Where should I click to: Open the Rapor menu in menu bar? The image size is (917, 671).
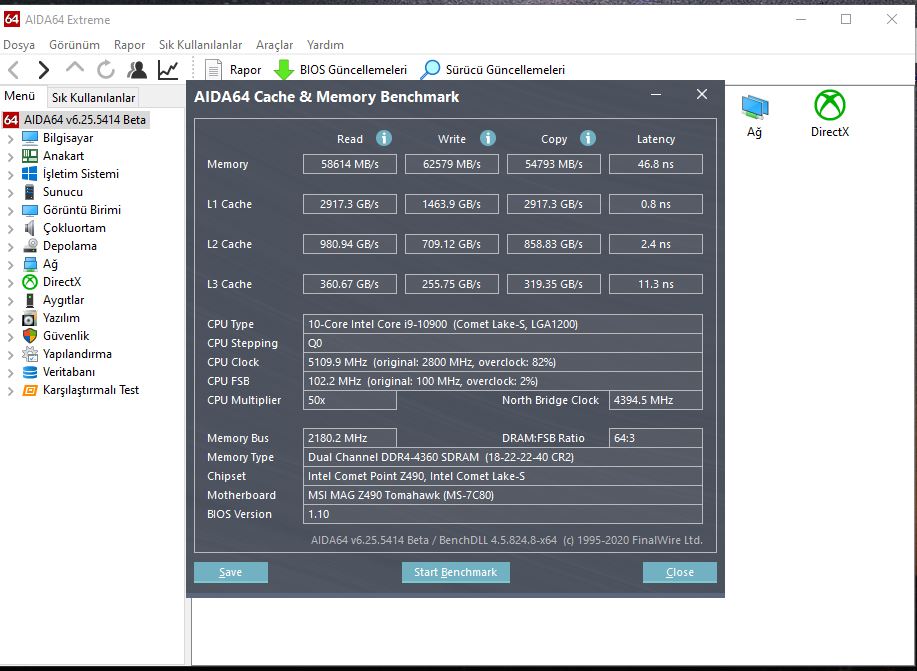(x=129, y=45)
